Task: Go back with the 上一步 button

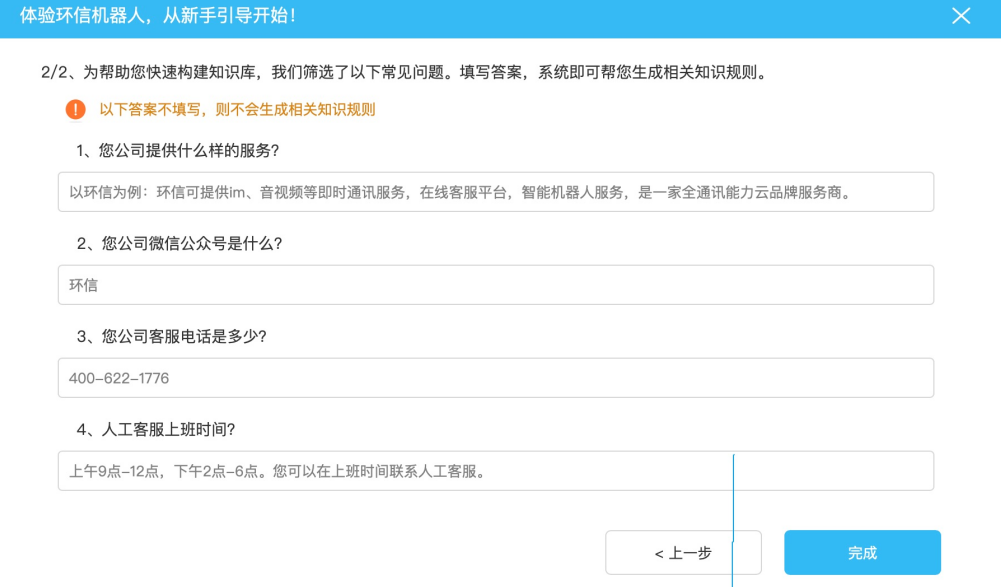Action: 683,553
